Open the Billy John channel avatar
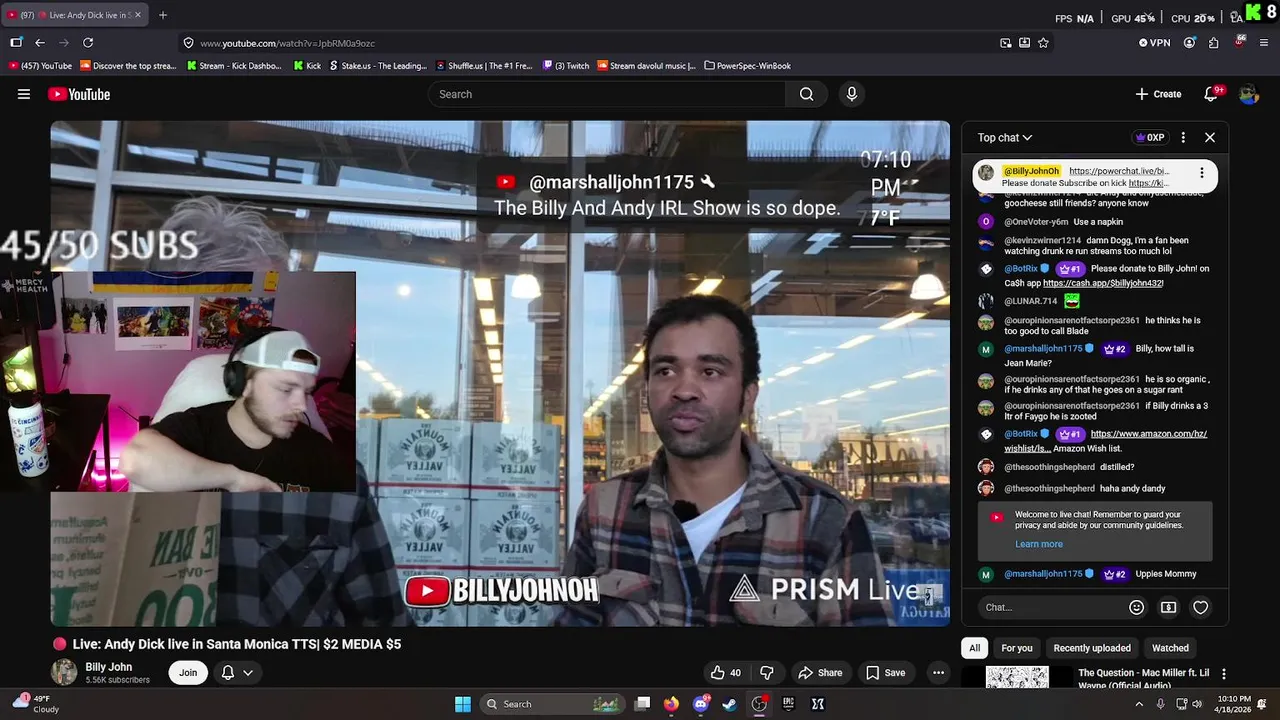This screenshot has height=720, width=1280. [x=64, y=672]
